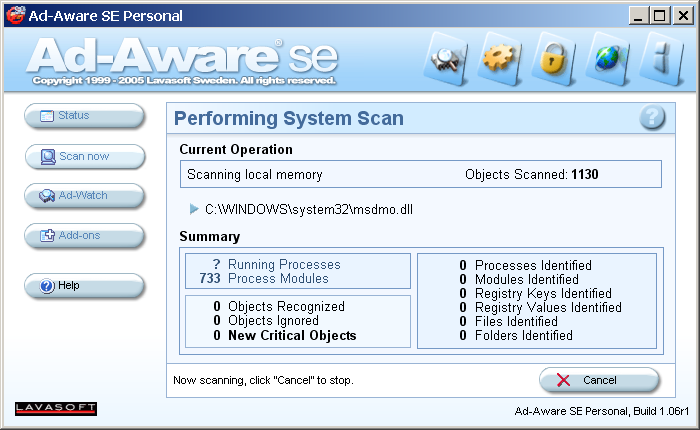Open the Add-ons sidebar button
The height and width of the screenshot is (430, 700).
84,235
